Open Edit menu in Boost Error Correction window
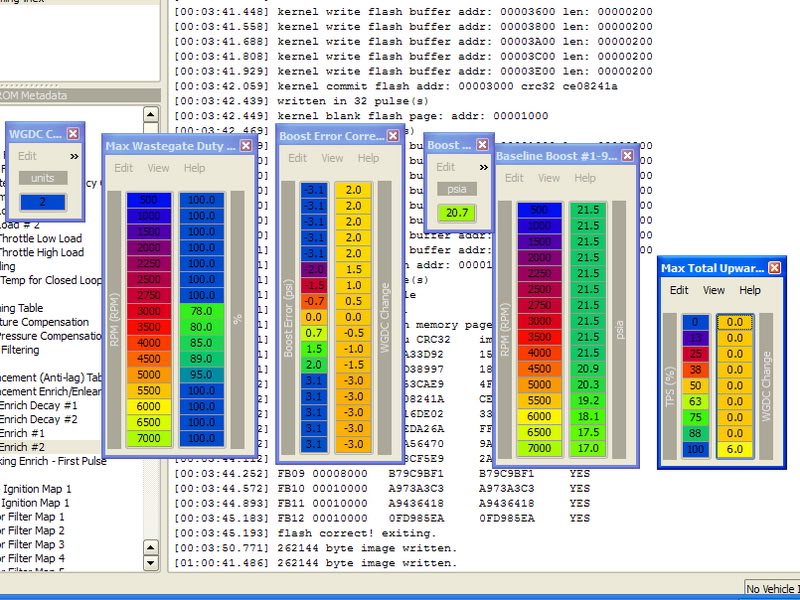 tap(297, 158)
